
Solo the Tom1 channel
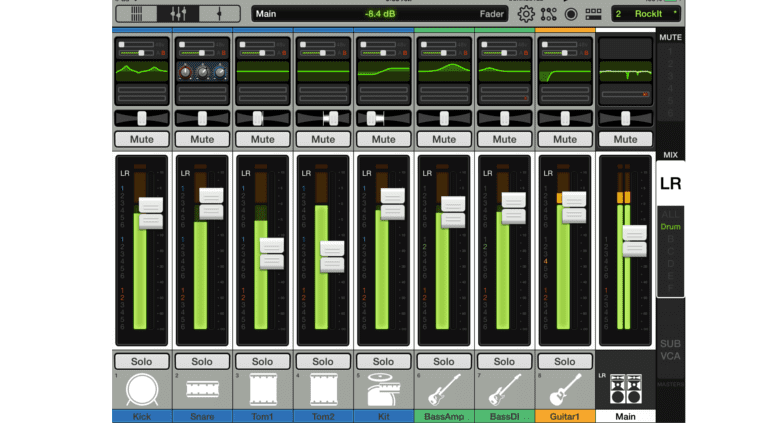click(x=263, y=362)
